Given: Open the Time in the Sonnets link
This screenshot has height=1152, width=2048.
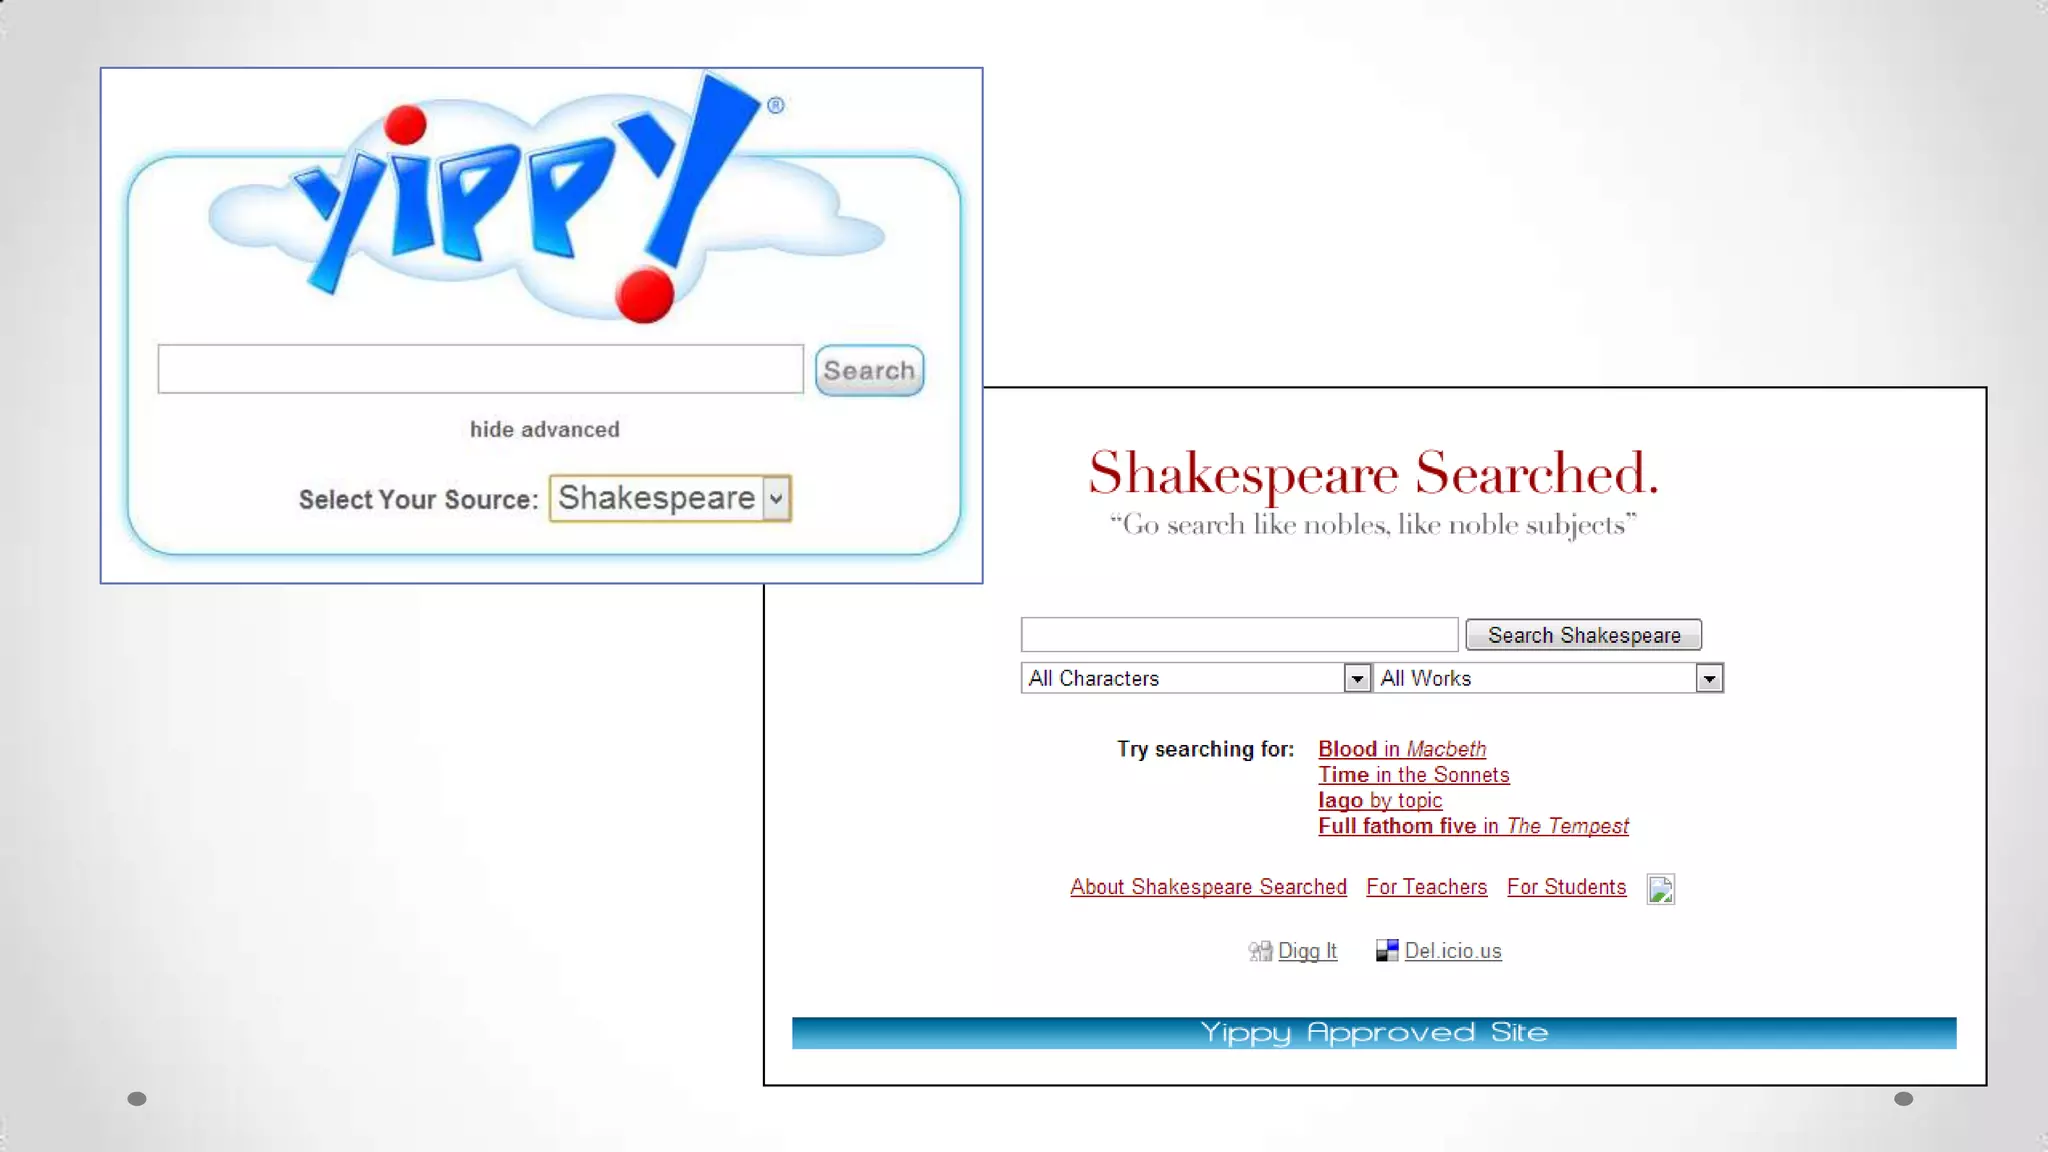Looking at the screenshot, I should point(1413,775).
